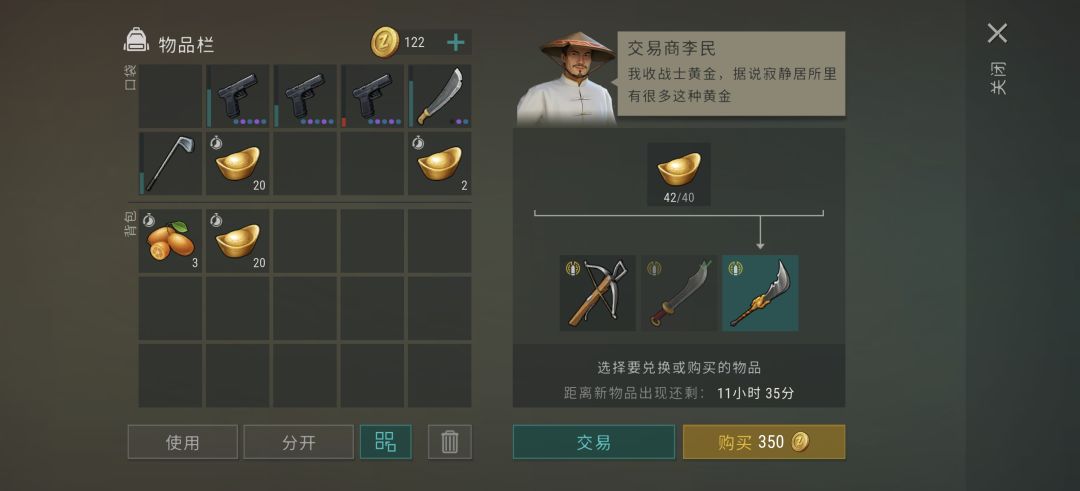
Task: Select the broadsword reward item
Action: [x=678, y=293]
